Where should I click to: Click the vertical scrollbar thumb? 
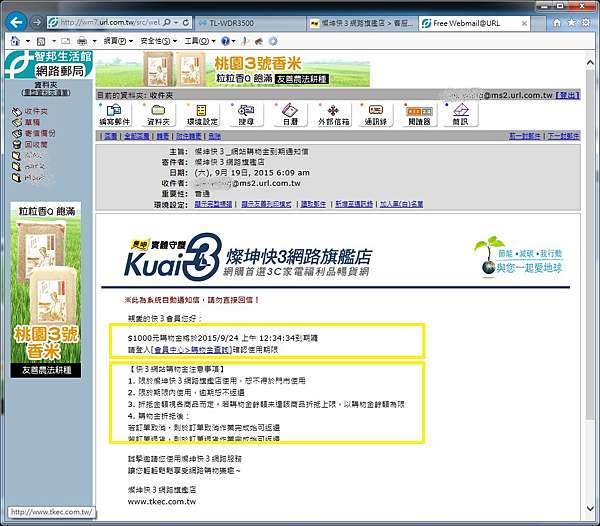coord(590,245)
